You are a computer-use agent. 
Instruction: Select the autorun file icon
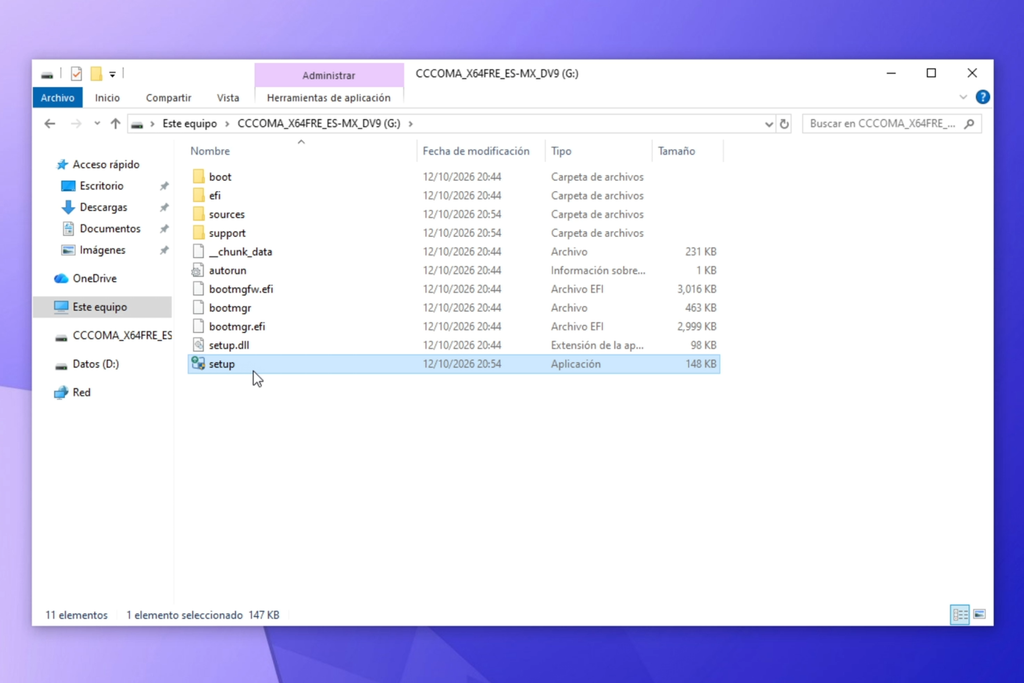[198, 270]
